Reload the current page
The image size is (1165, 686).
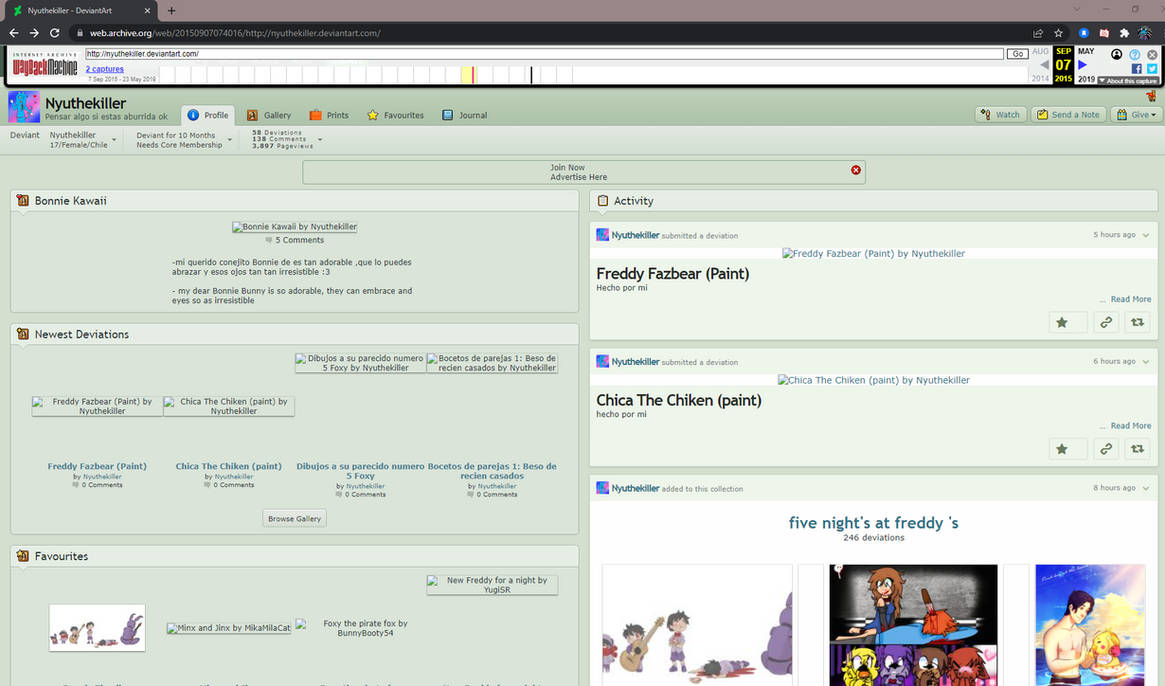[54, 33]
